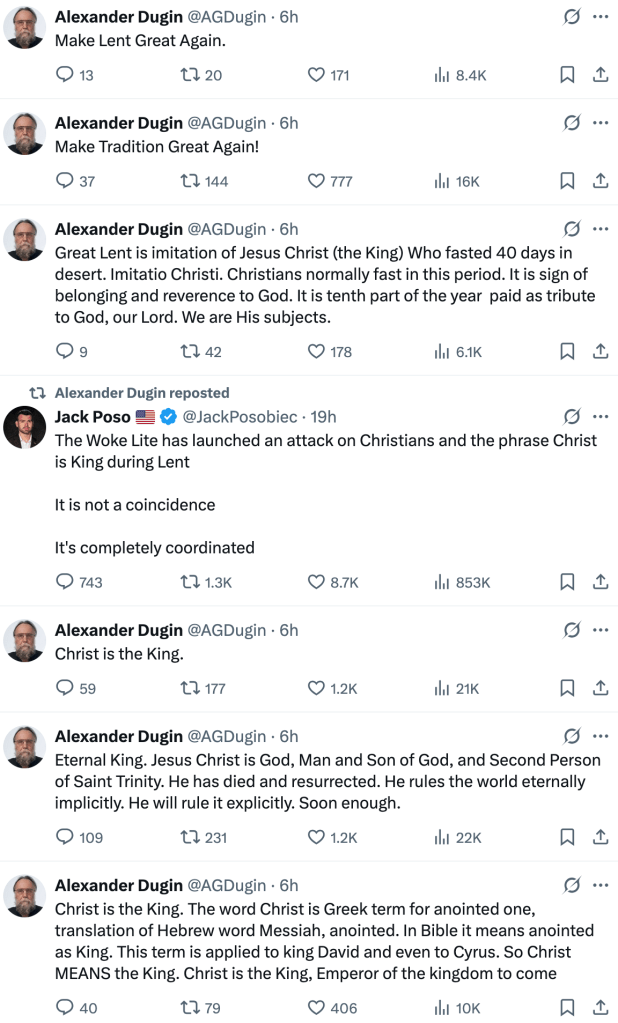Share the "Eternal King" post

tap(600, 838)
